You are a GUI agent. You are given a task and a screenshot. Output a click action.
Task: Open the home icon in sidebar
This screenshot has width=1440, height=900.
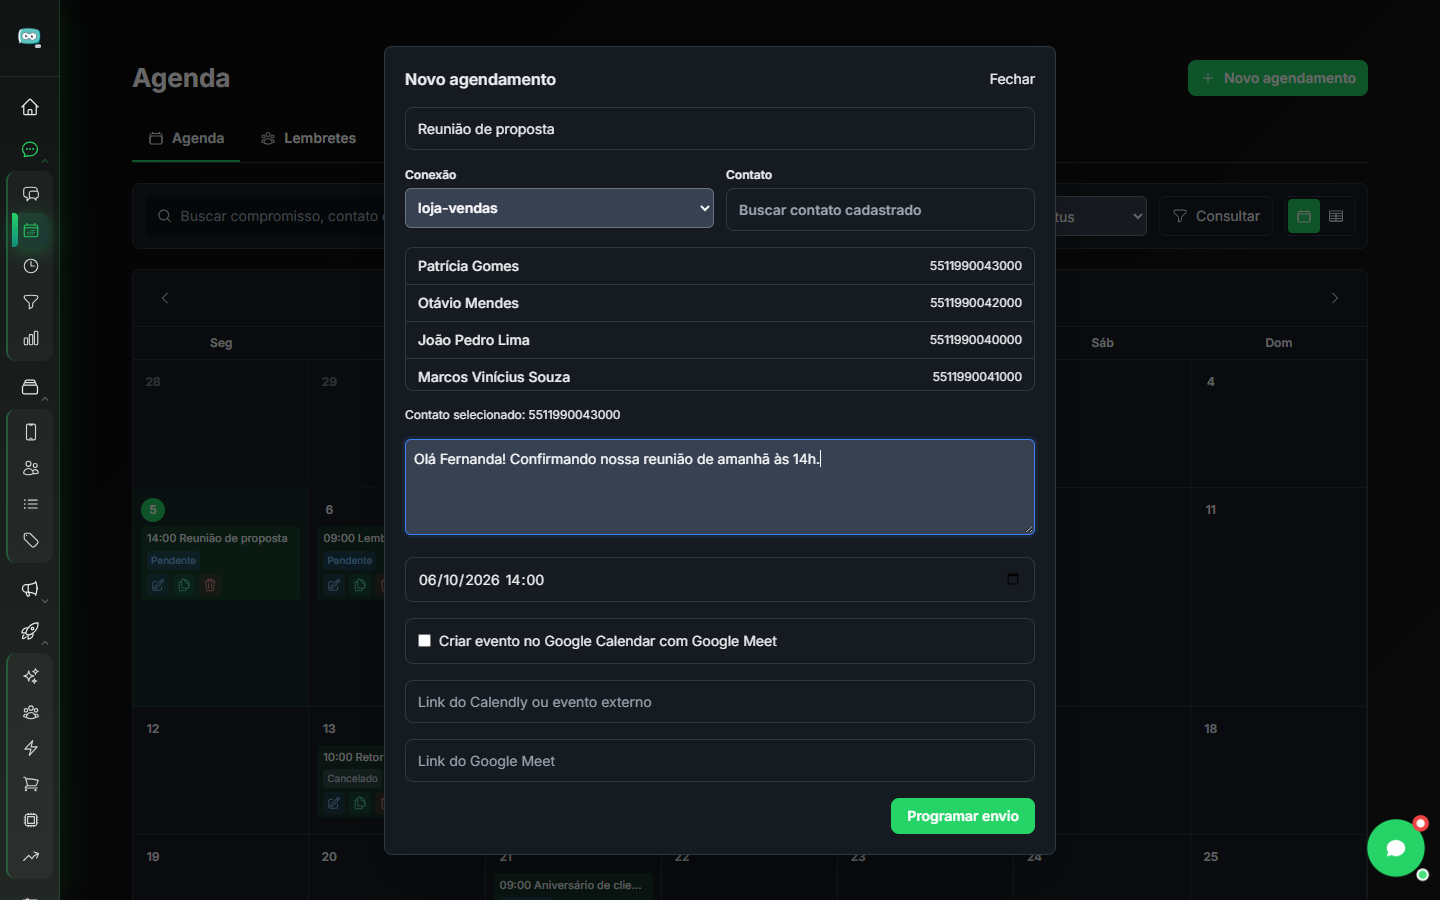pos(30,107)
